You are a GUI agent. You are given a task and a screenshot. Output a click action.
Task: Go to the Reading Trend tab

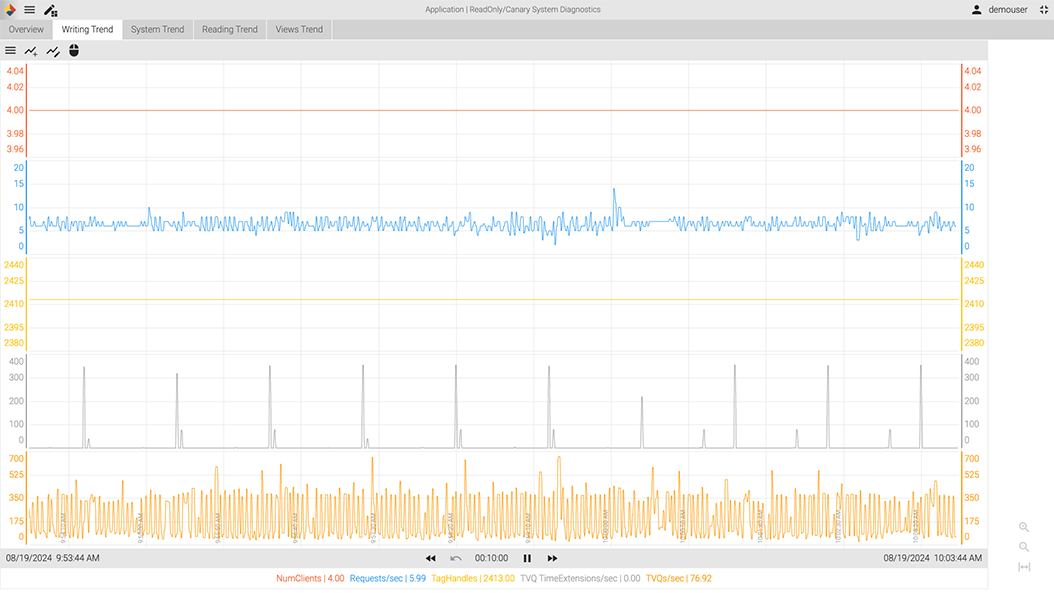(x=230, y=30)
